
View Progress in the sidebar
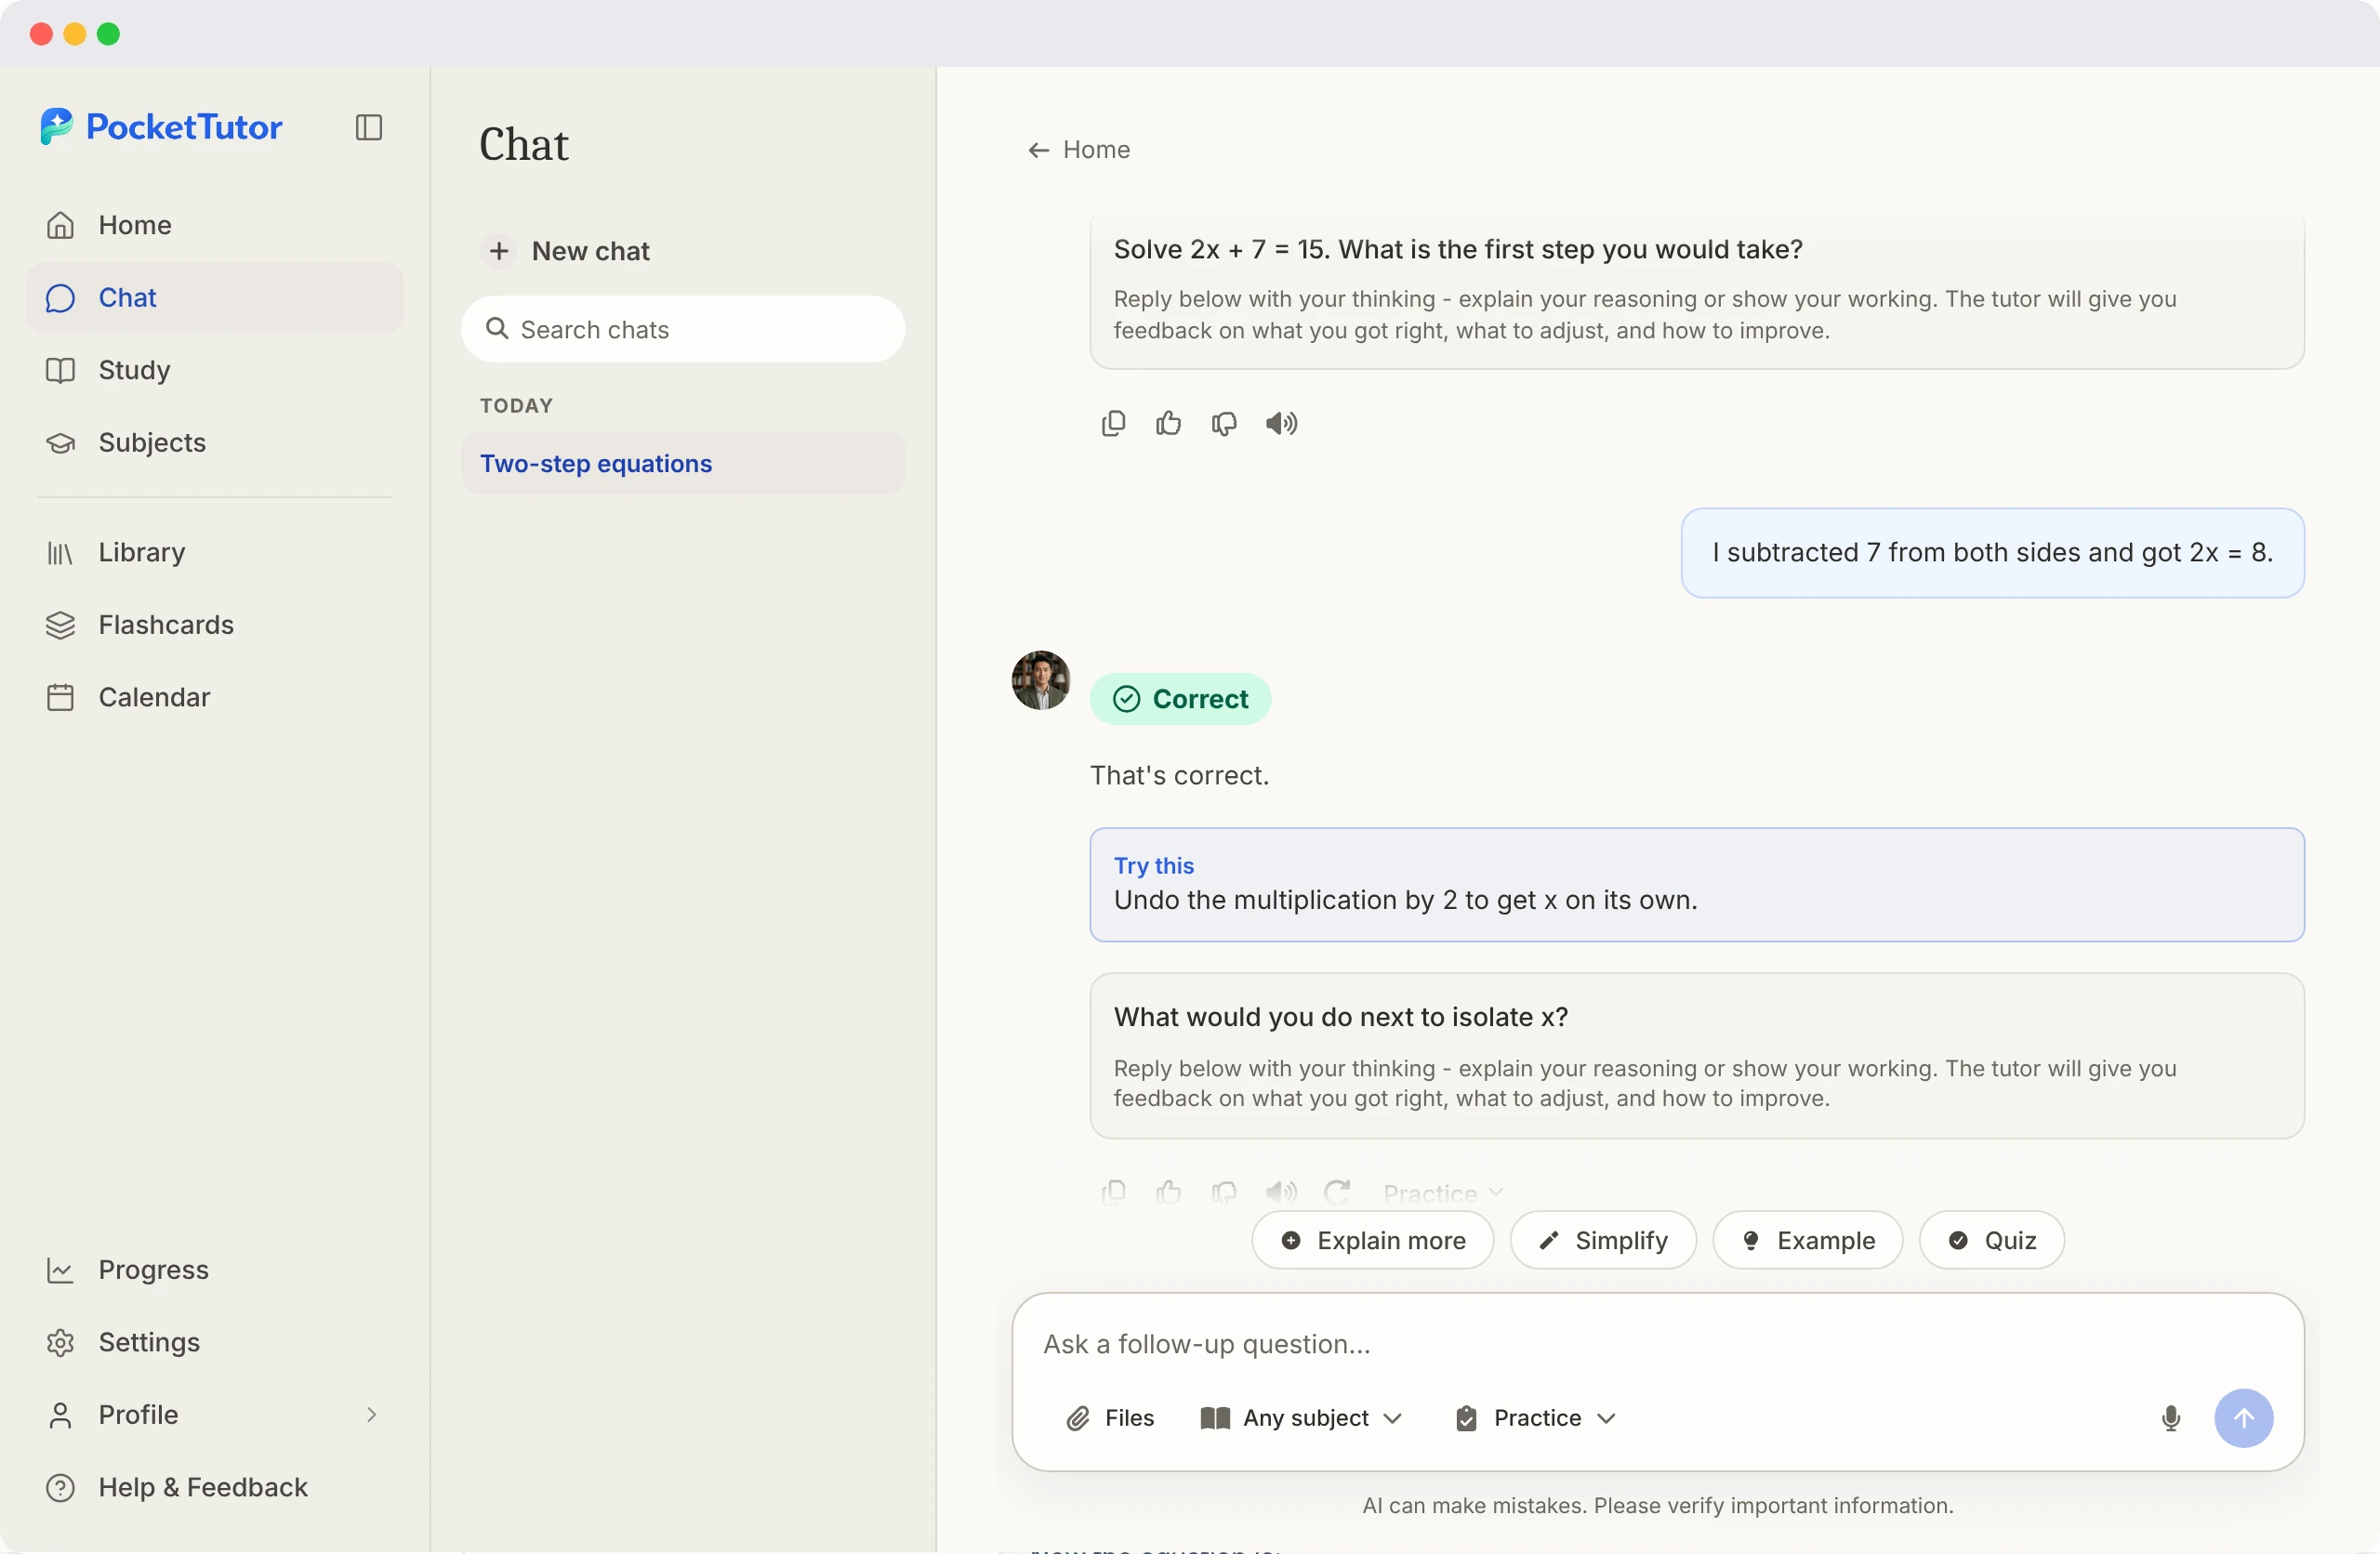[x=214, y=1270]
